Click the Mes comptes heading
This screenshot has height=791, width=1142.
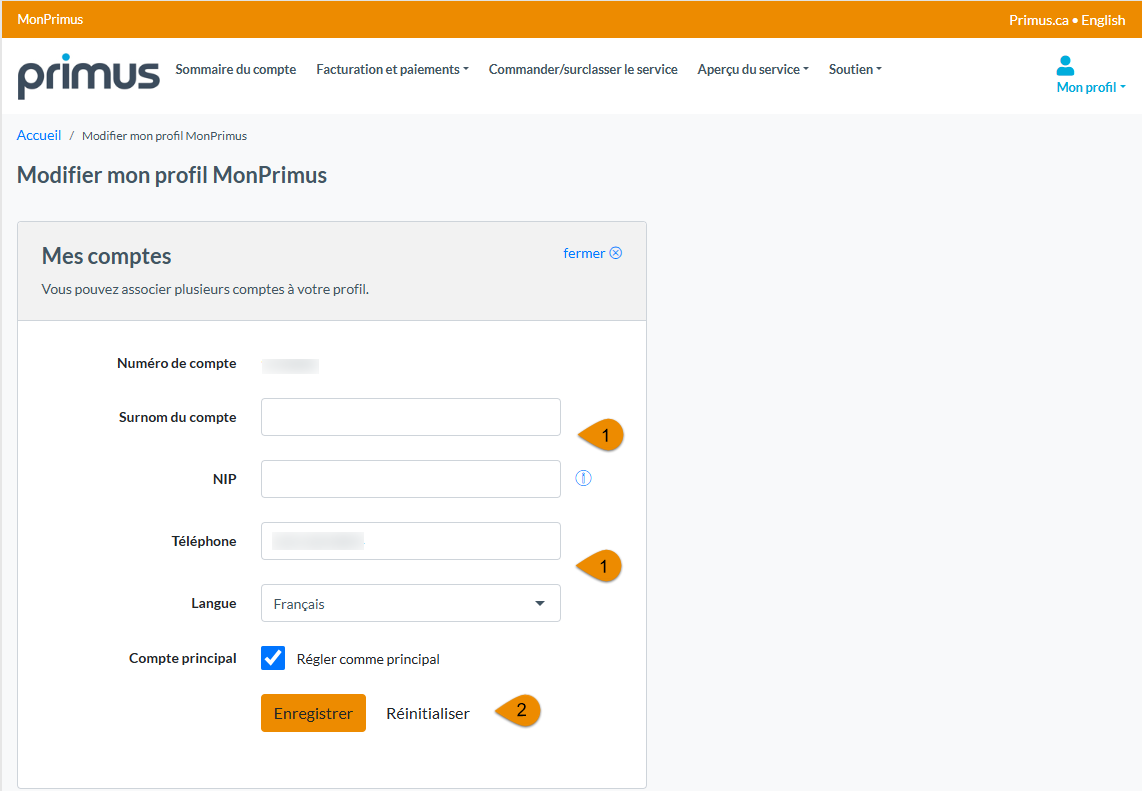(106, 256)
